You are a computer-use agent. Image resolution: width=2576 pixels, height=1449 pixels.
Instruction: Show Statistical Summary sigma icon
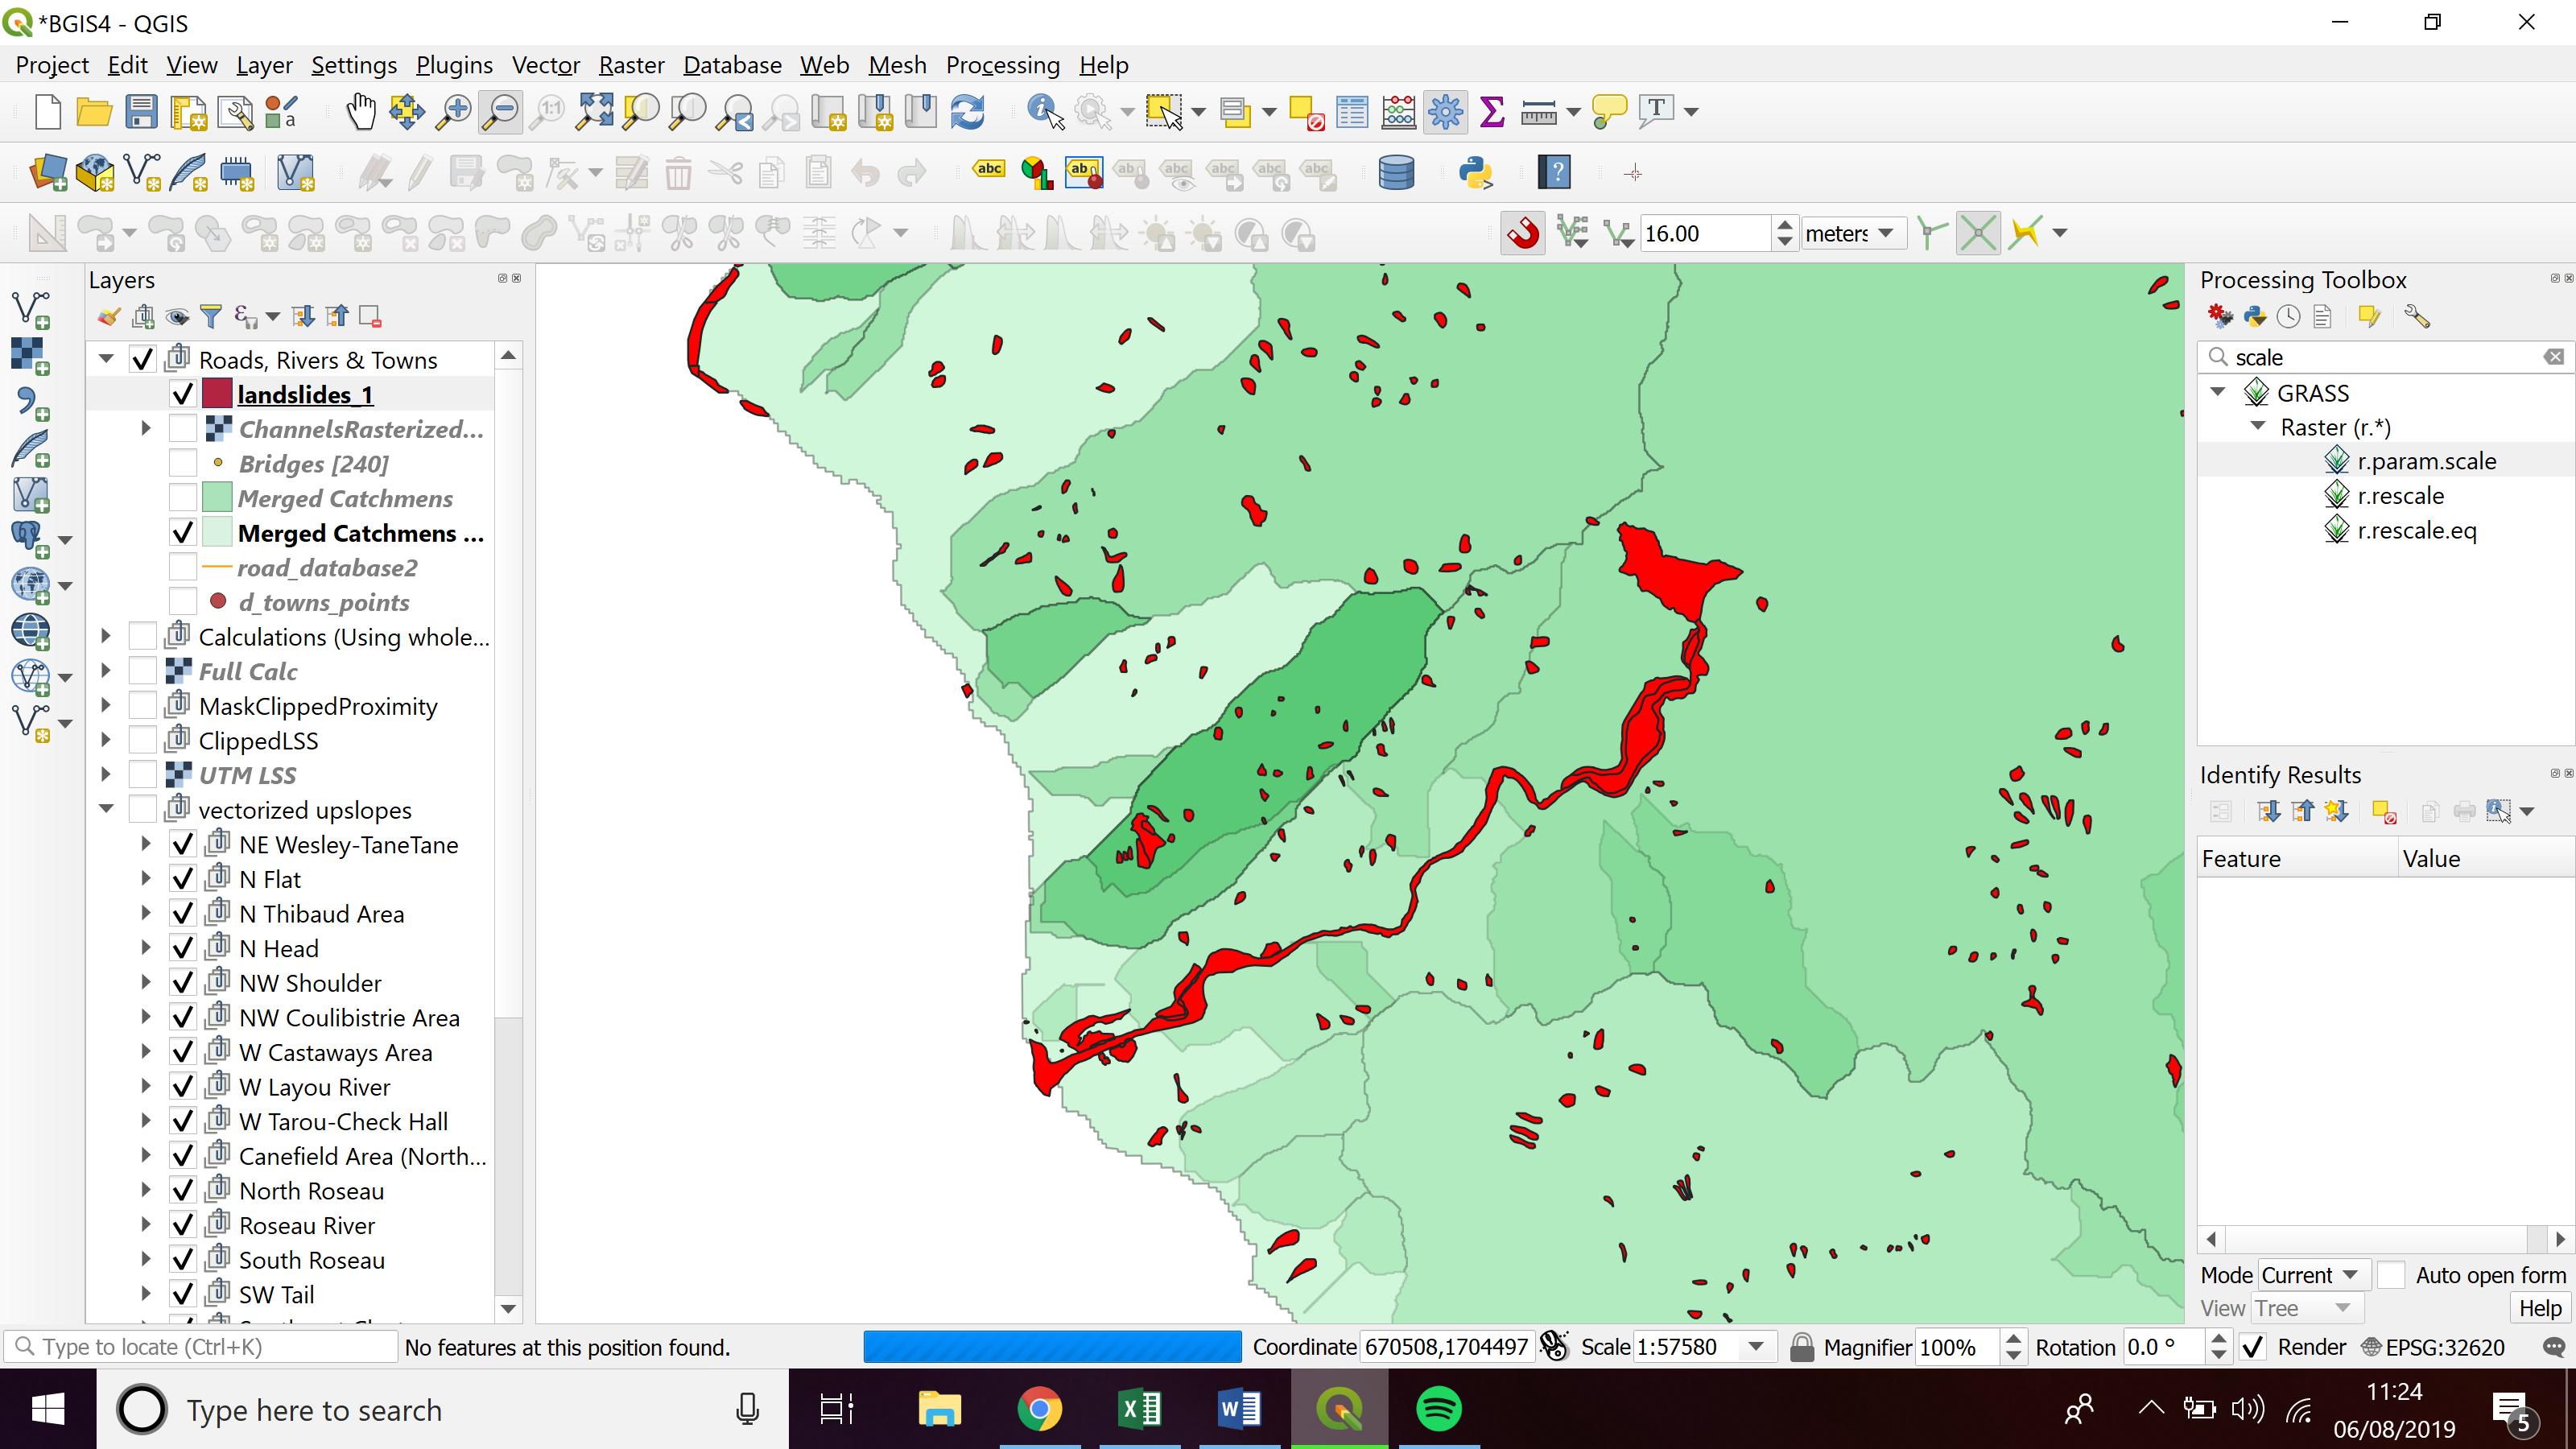click(x=1492, y=111)
